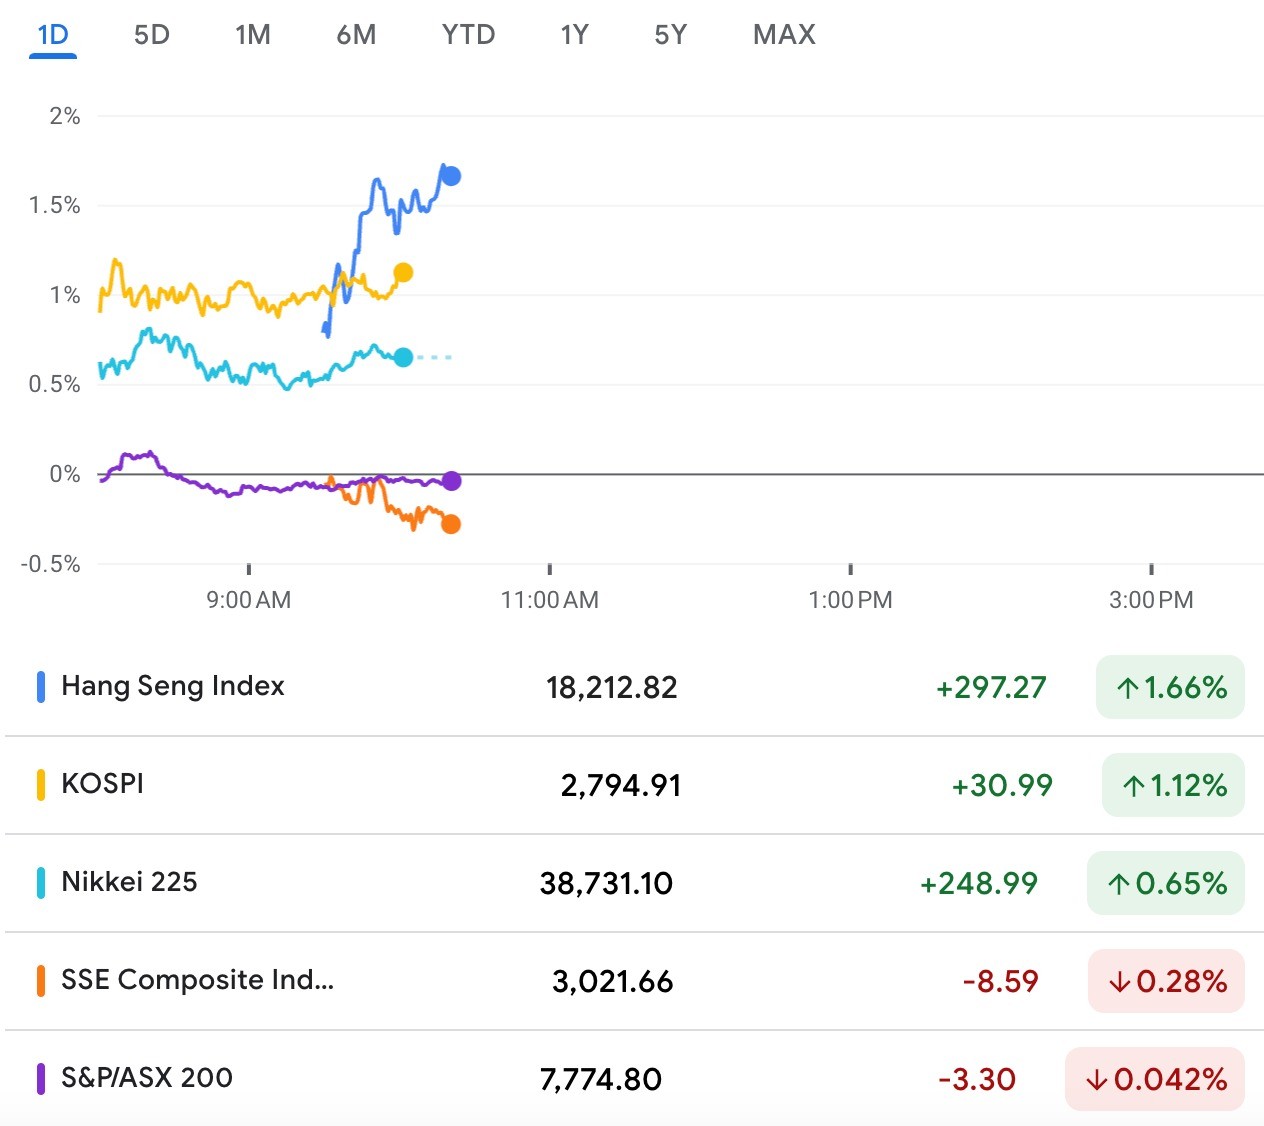1264x1126 pixels.
Task: Show the 5Y chart range
Action: coord(670,35)
